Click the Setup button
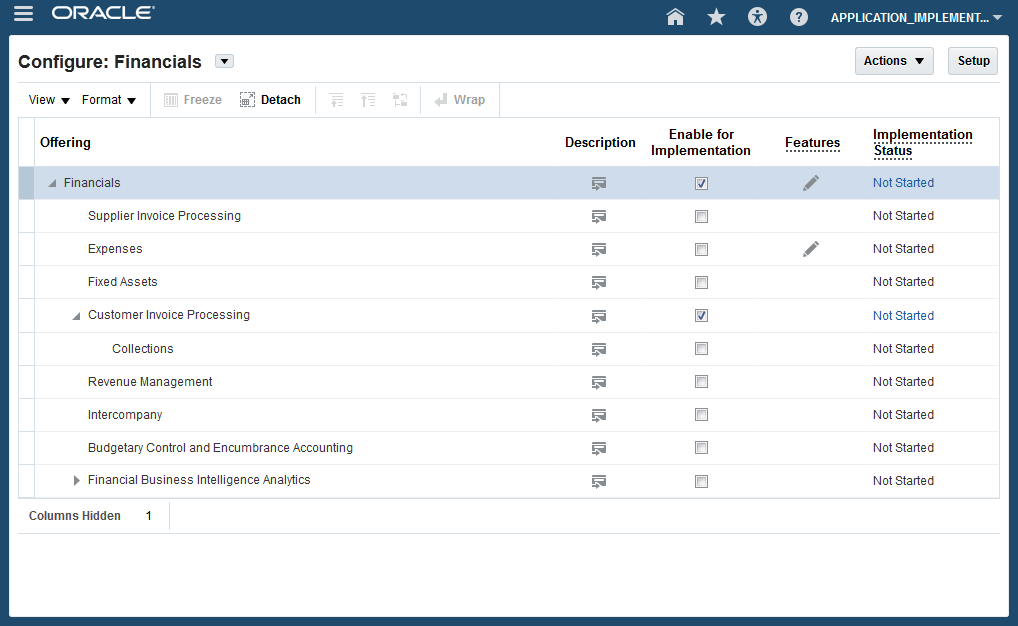The width and height of the screenshot is (1018, 626). pos(972,61)
